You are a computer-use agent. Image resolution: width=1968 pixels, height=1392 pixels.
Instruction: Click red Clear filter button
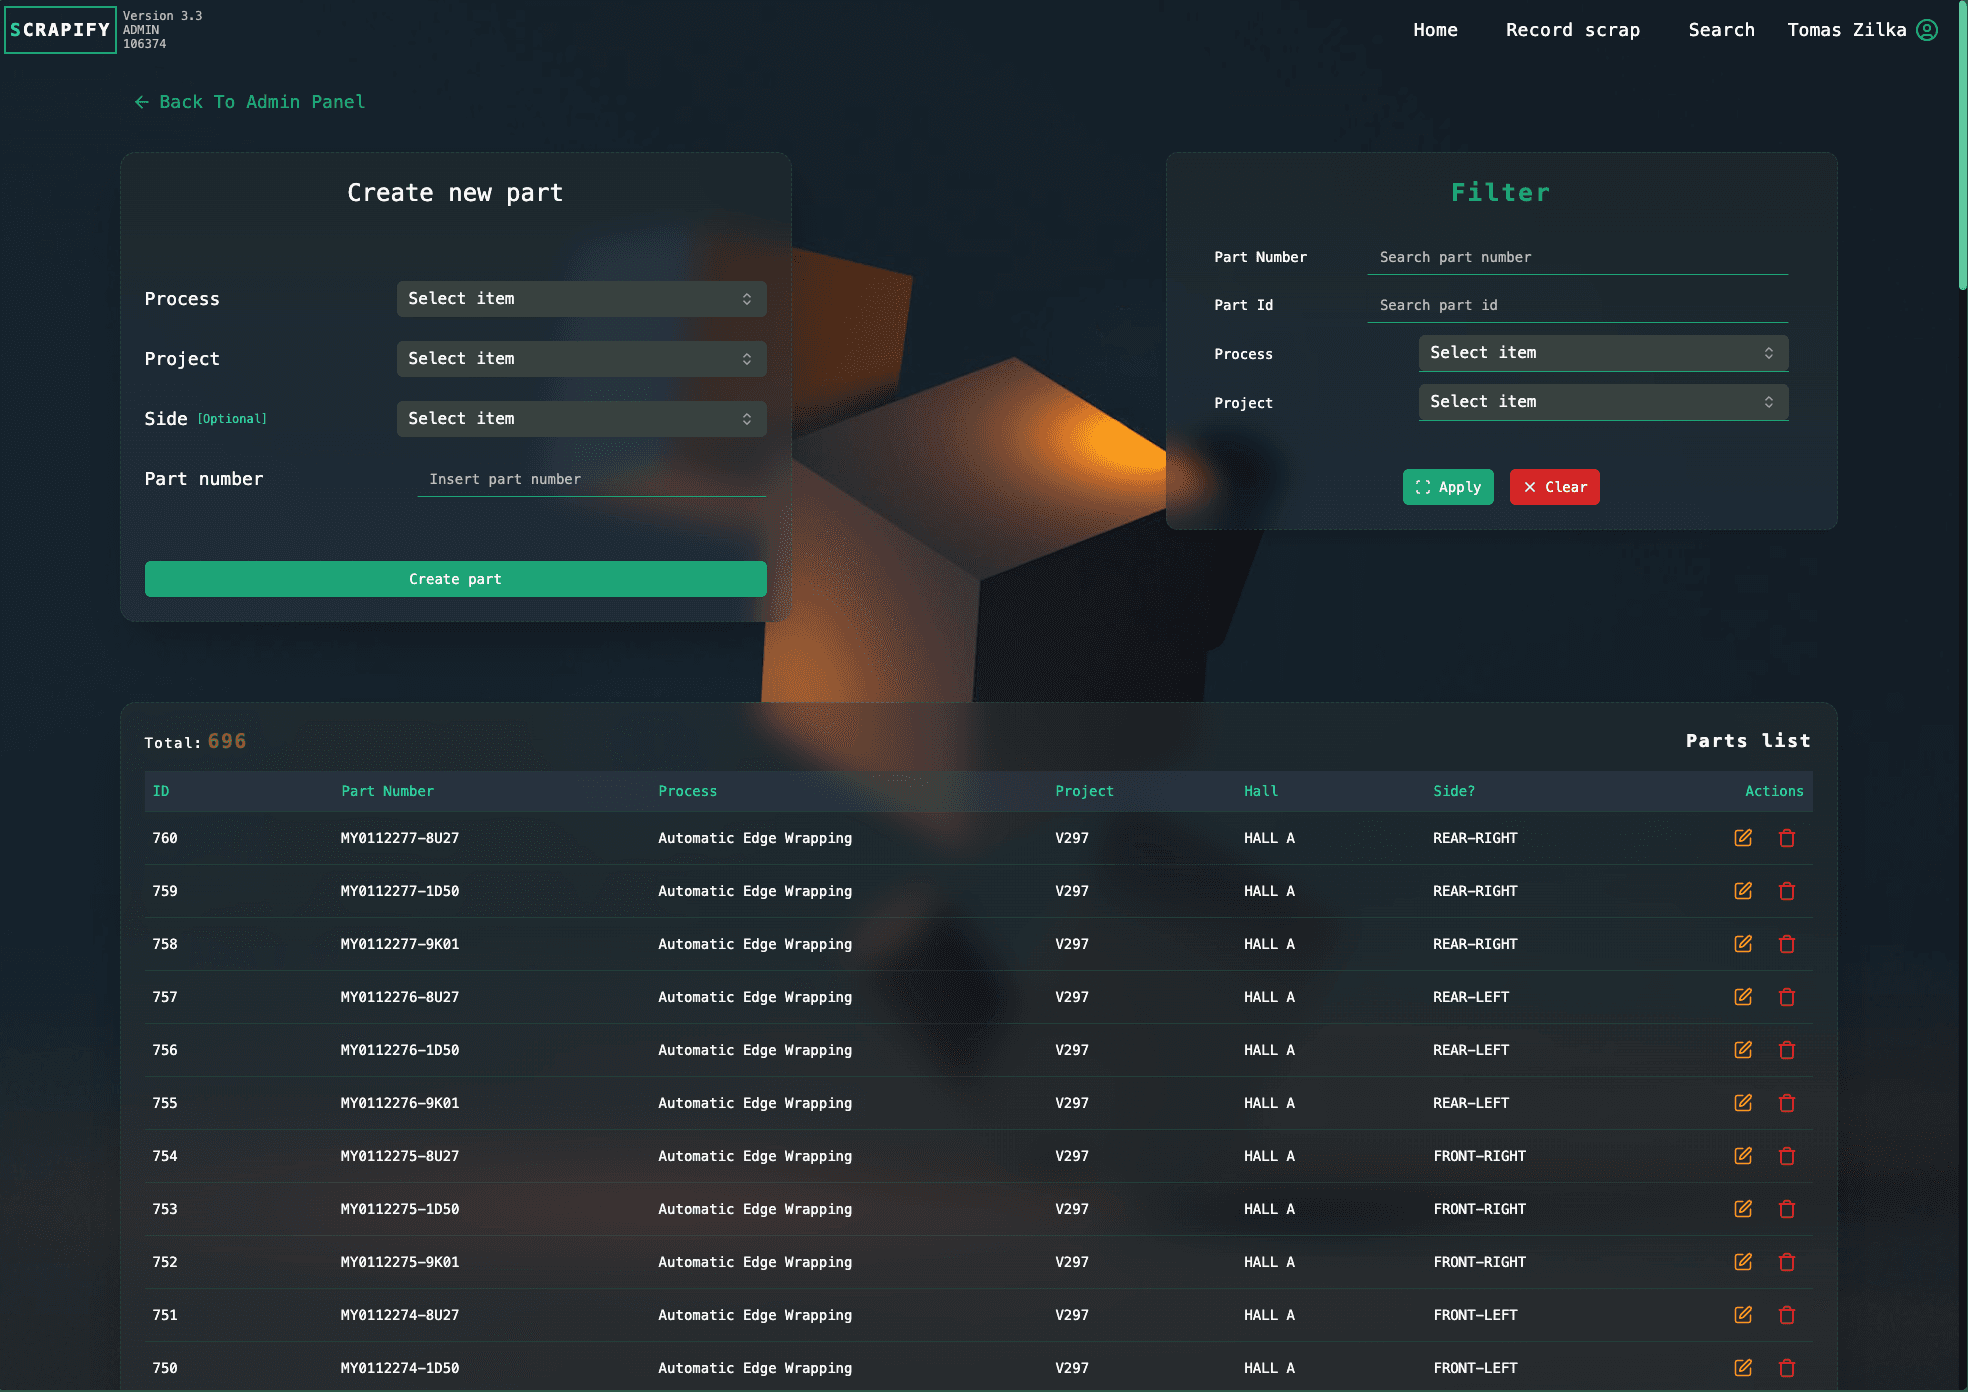(1554, 487)
